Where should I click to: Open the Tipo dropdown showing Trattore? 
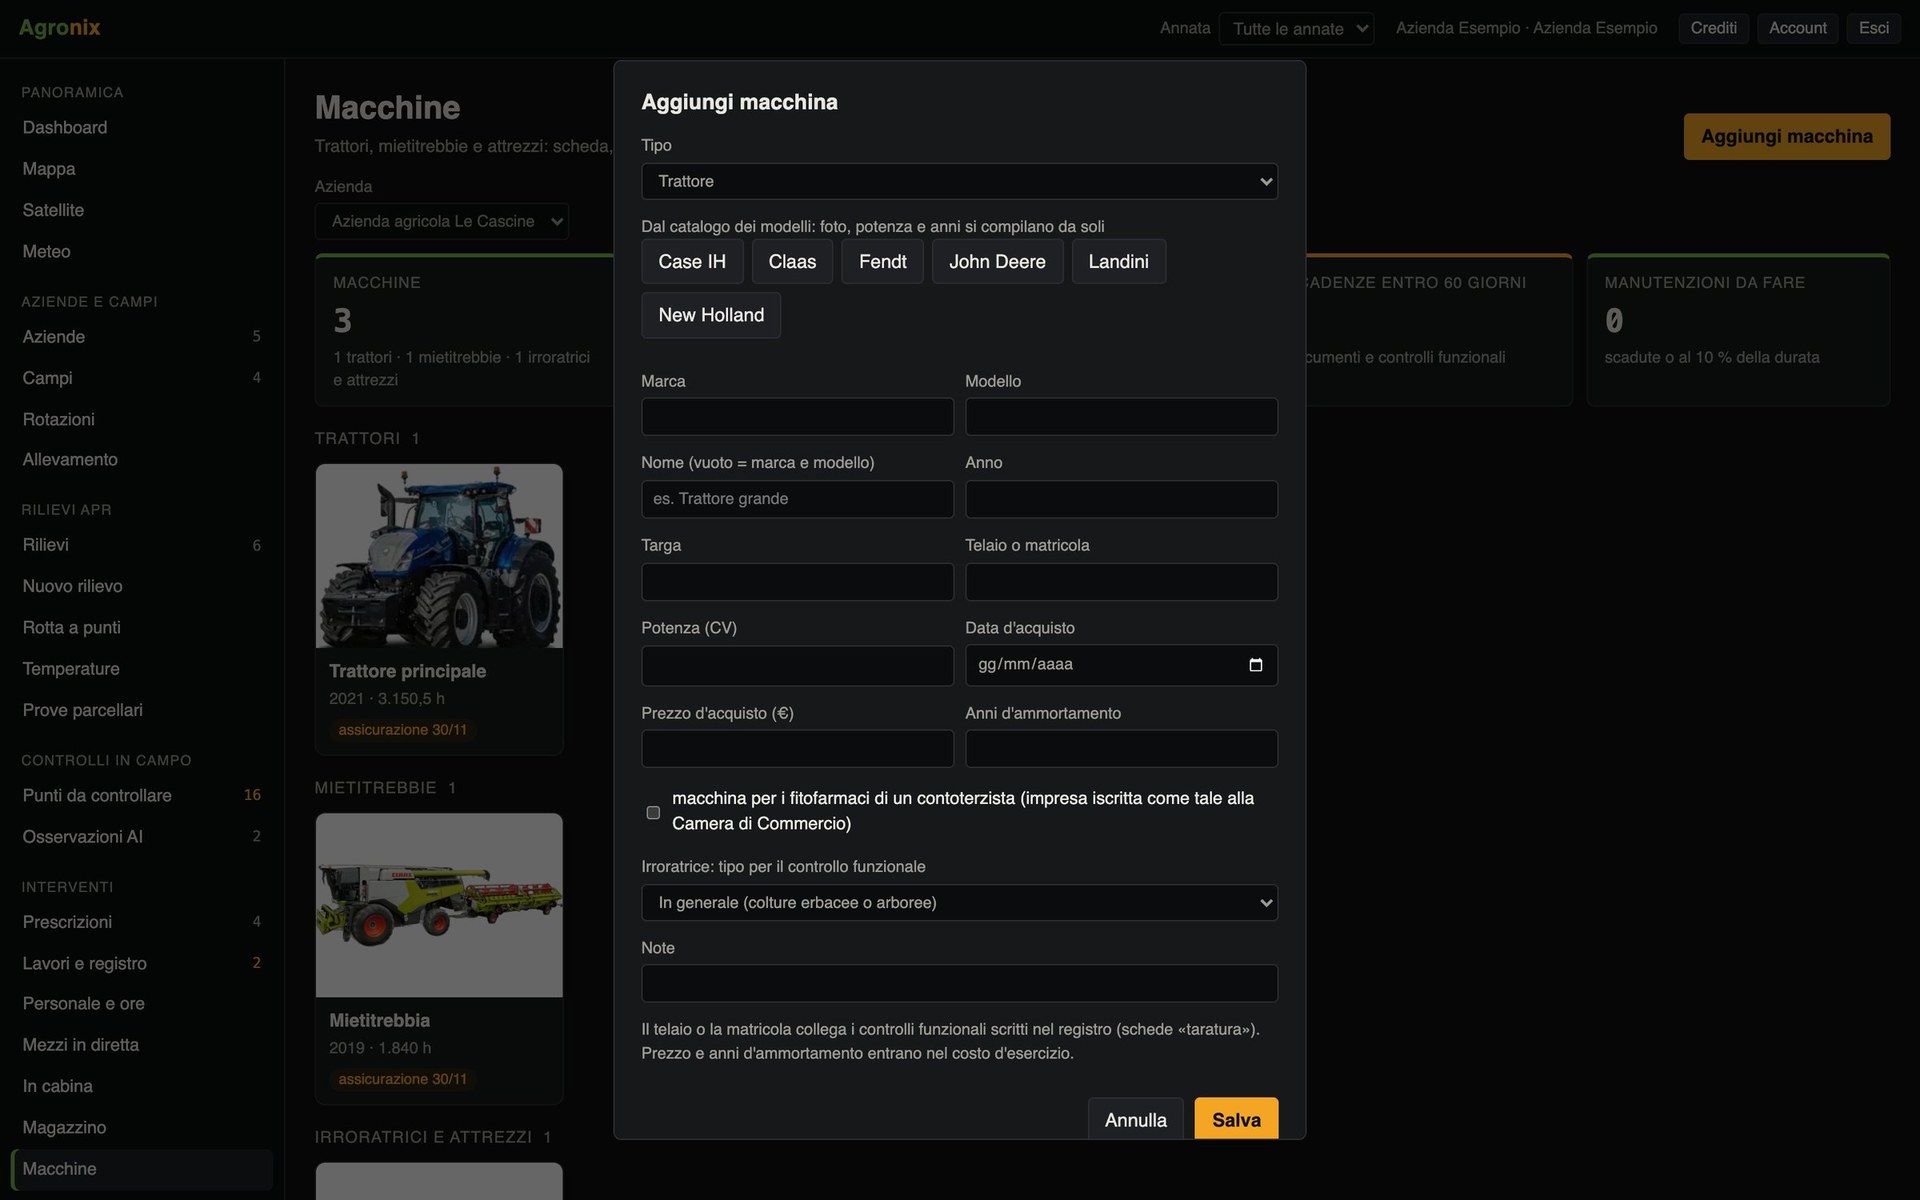click(x=959, y=181)
